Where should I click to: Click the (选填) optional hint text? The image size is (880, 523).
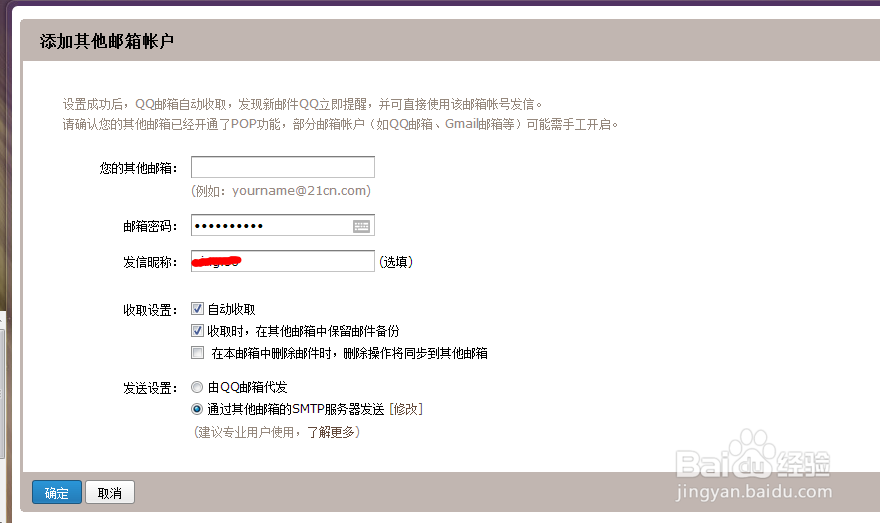click(396, 262)
